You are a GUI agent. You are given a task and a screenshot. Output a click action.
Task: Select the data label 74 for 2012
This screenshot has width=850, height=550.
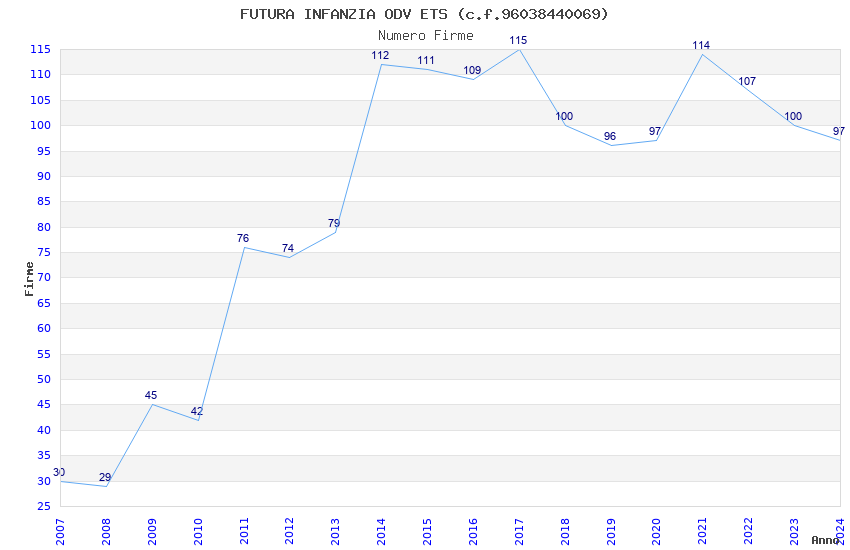(288, 248)
